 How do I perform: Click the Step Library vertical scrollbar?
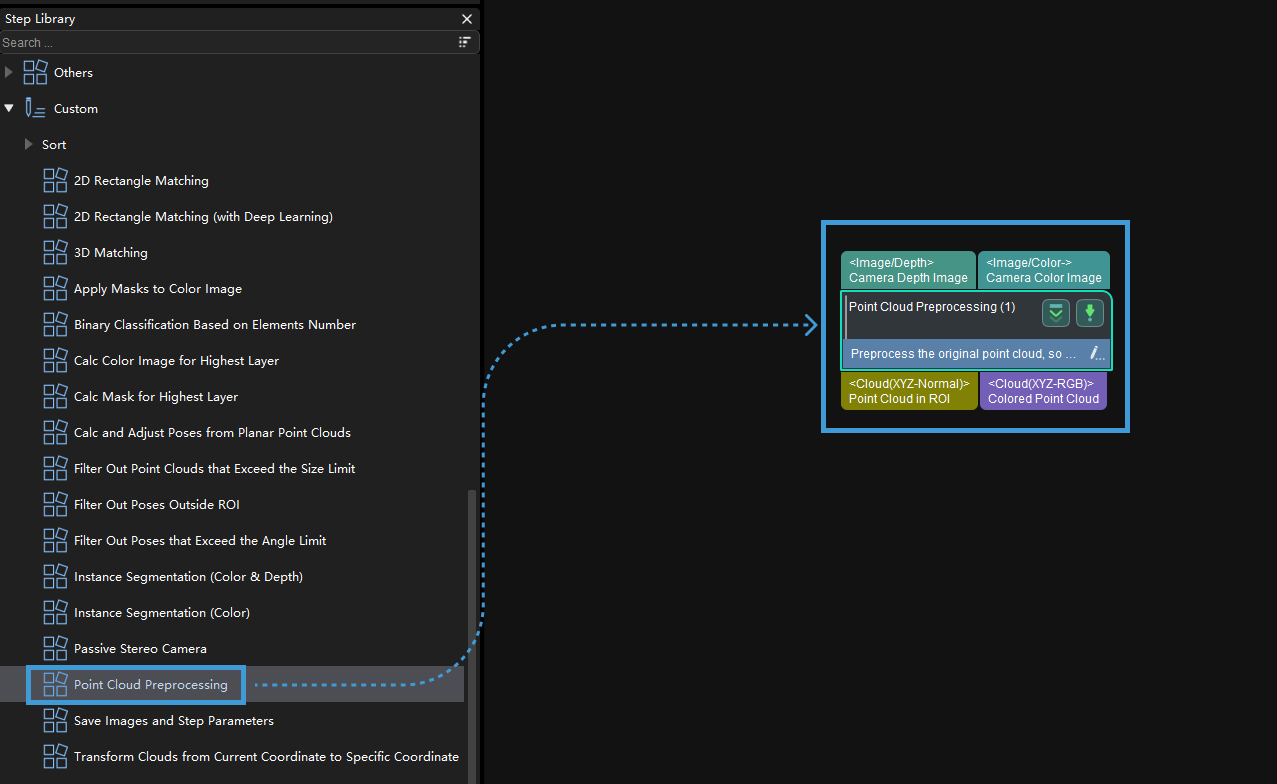tap(471, 620)
